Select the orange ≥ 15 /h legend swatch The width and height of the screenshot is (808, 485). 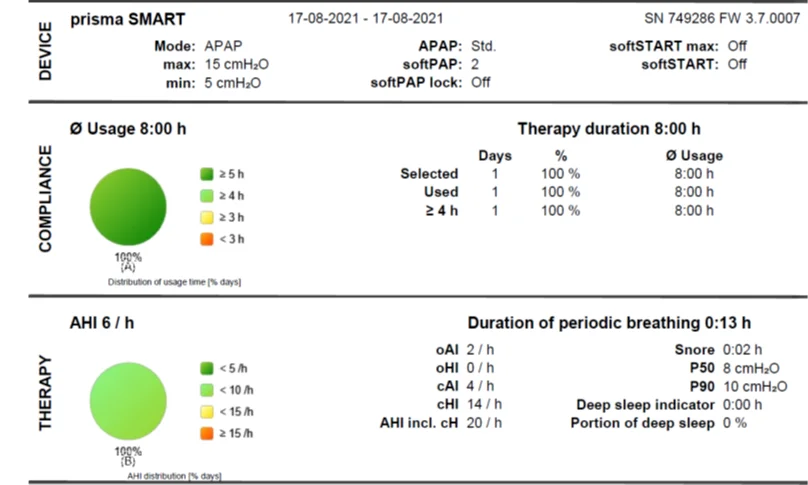pyautogui.click(x=207, y=432)
